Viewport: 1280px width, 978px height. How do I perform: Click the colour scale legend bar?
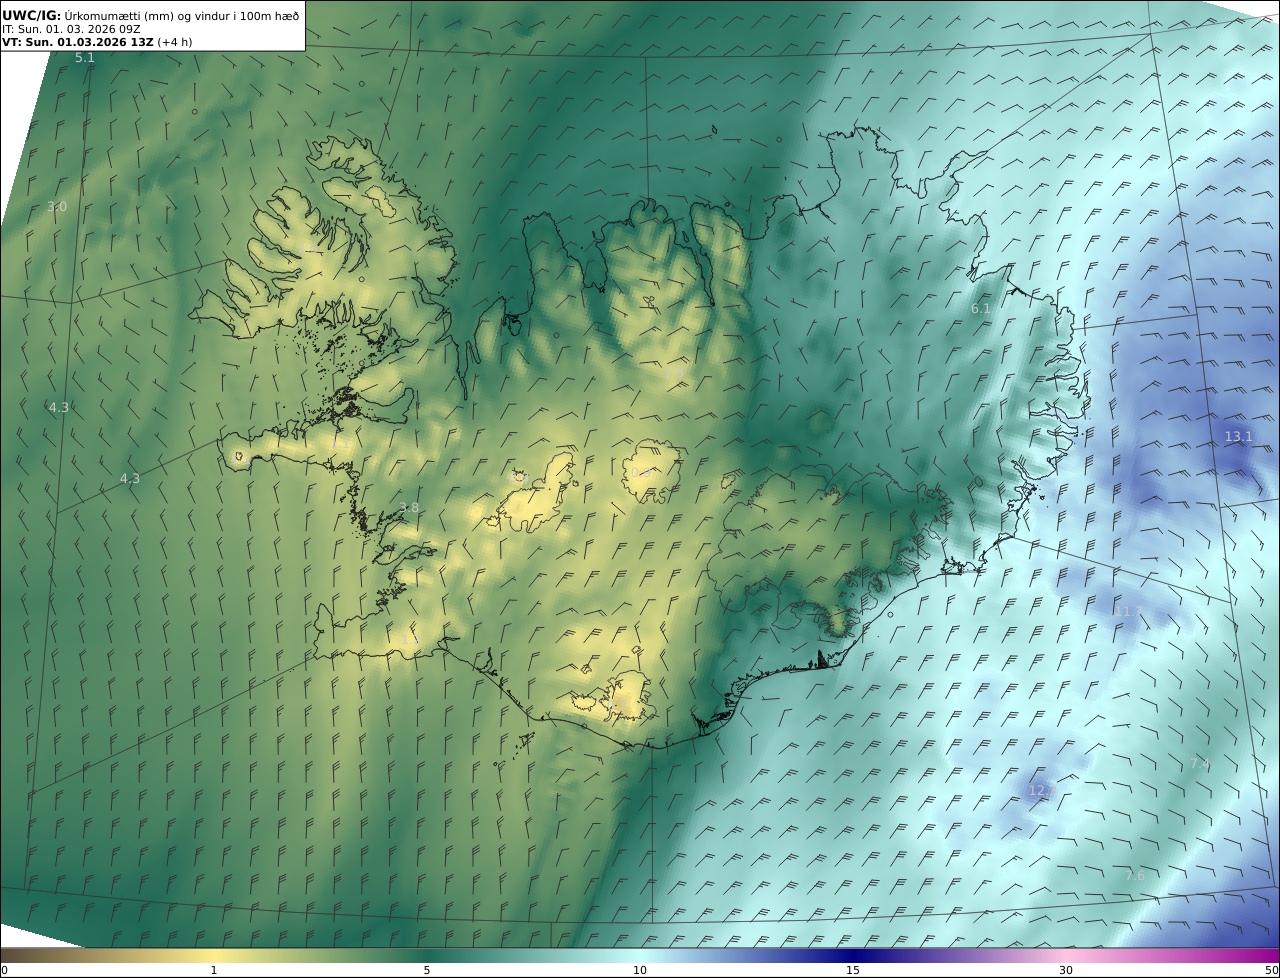[x=640, y=955]
